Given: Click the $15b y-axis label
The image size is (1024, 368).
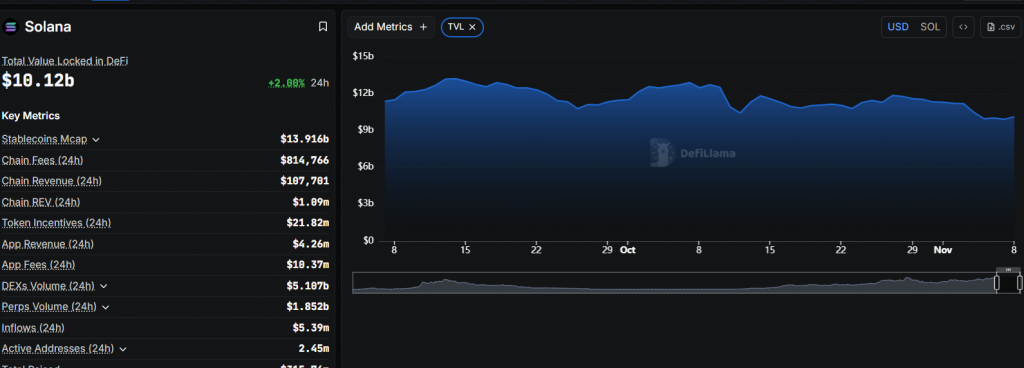Looking at the screenshot, I should pos(363,56).
